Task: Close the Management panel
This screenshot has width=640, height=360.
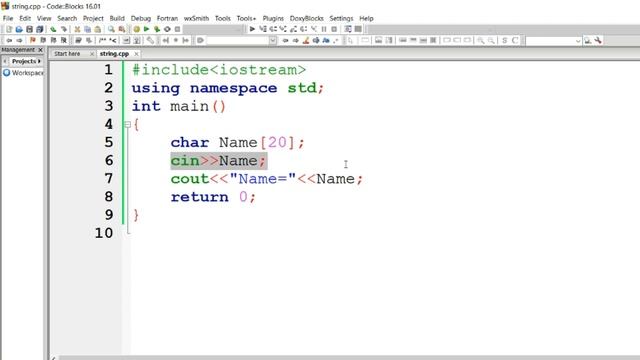Action: [x=40, y=50]
